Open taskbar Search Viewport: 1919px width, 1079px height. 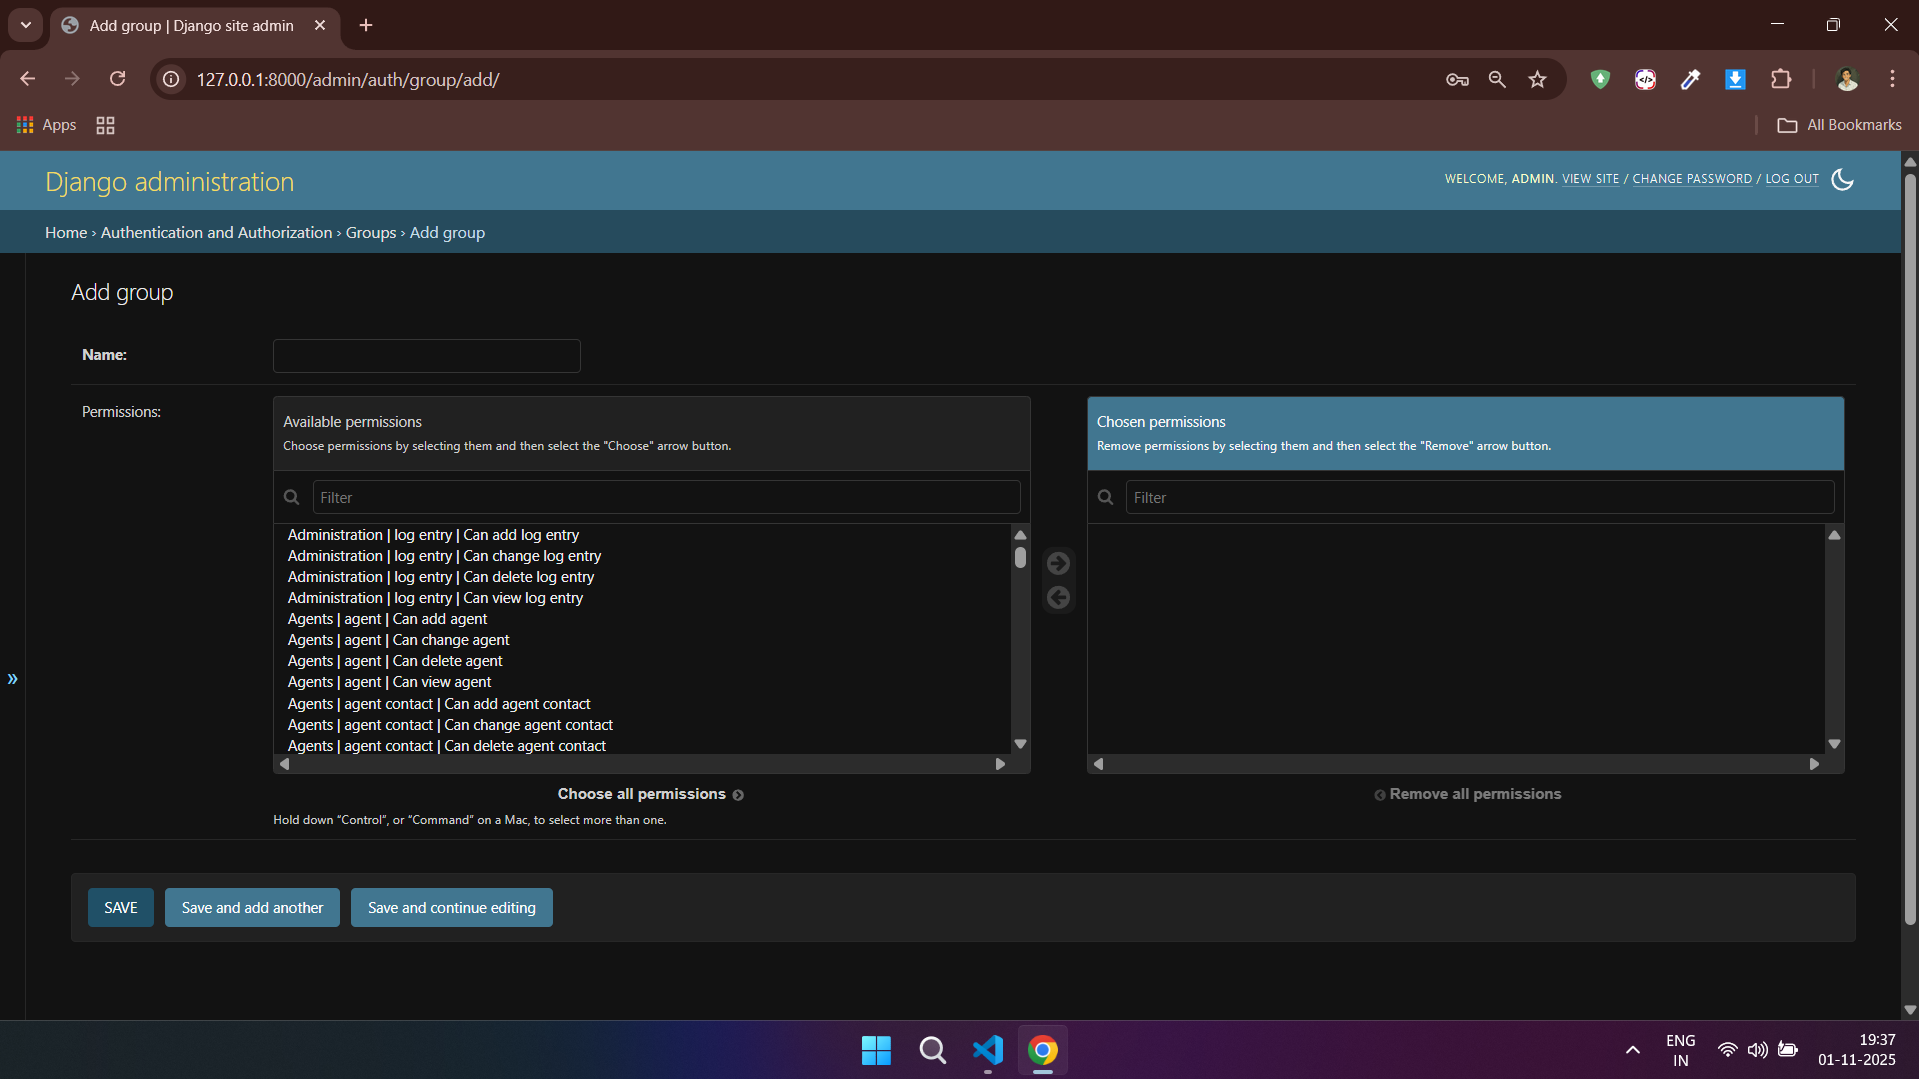[x=932, y=1050]
